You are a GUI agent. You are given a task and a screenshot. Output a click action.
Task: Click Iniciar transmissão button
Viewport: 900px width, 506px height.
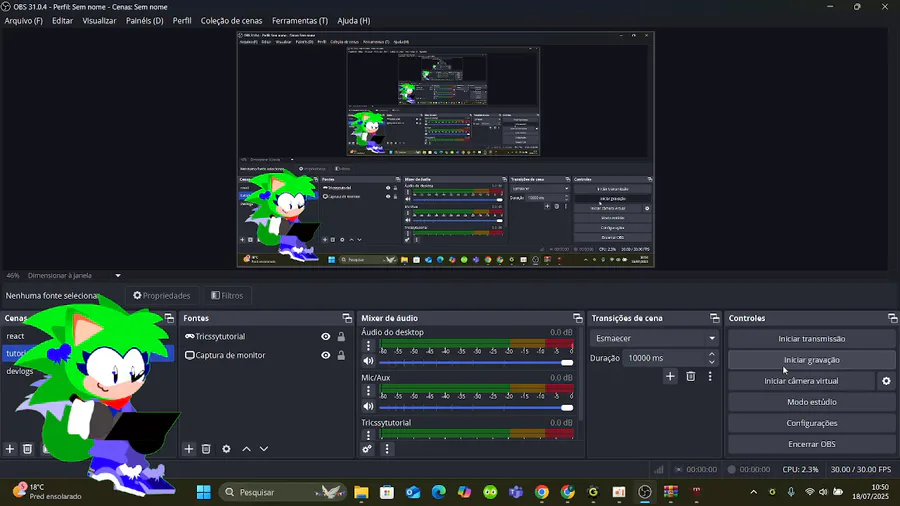click(812, 339)
